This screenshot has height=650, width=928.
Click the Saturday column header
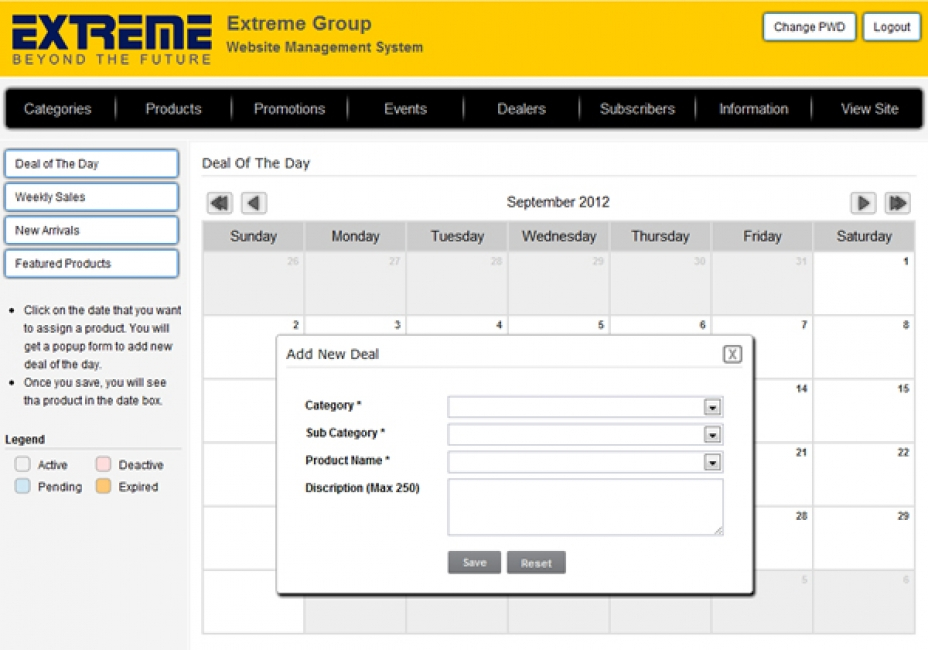coord(864,236)
